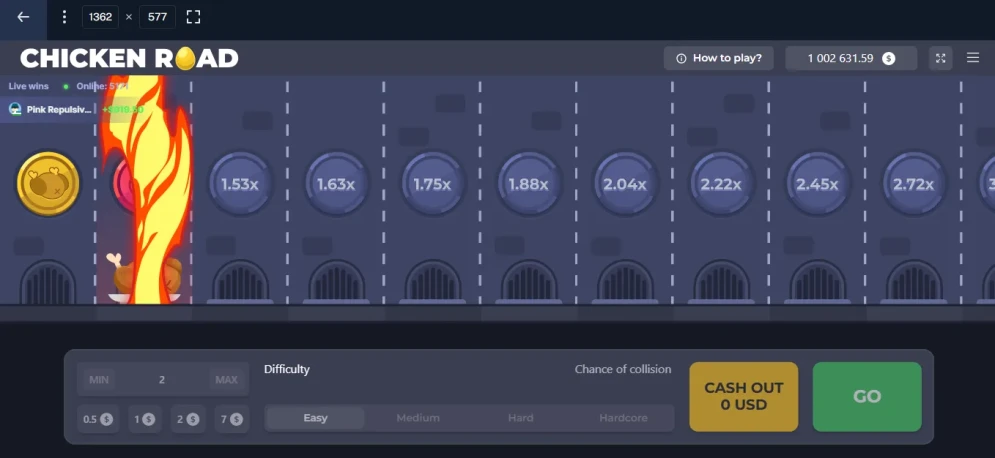995x458 pixels.
Task: Click the sewer grate under 1.53x
Action: [x=240, y=281]
